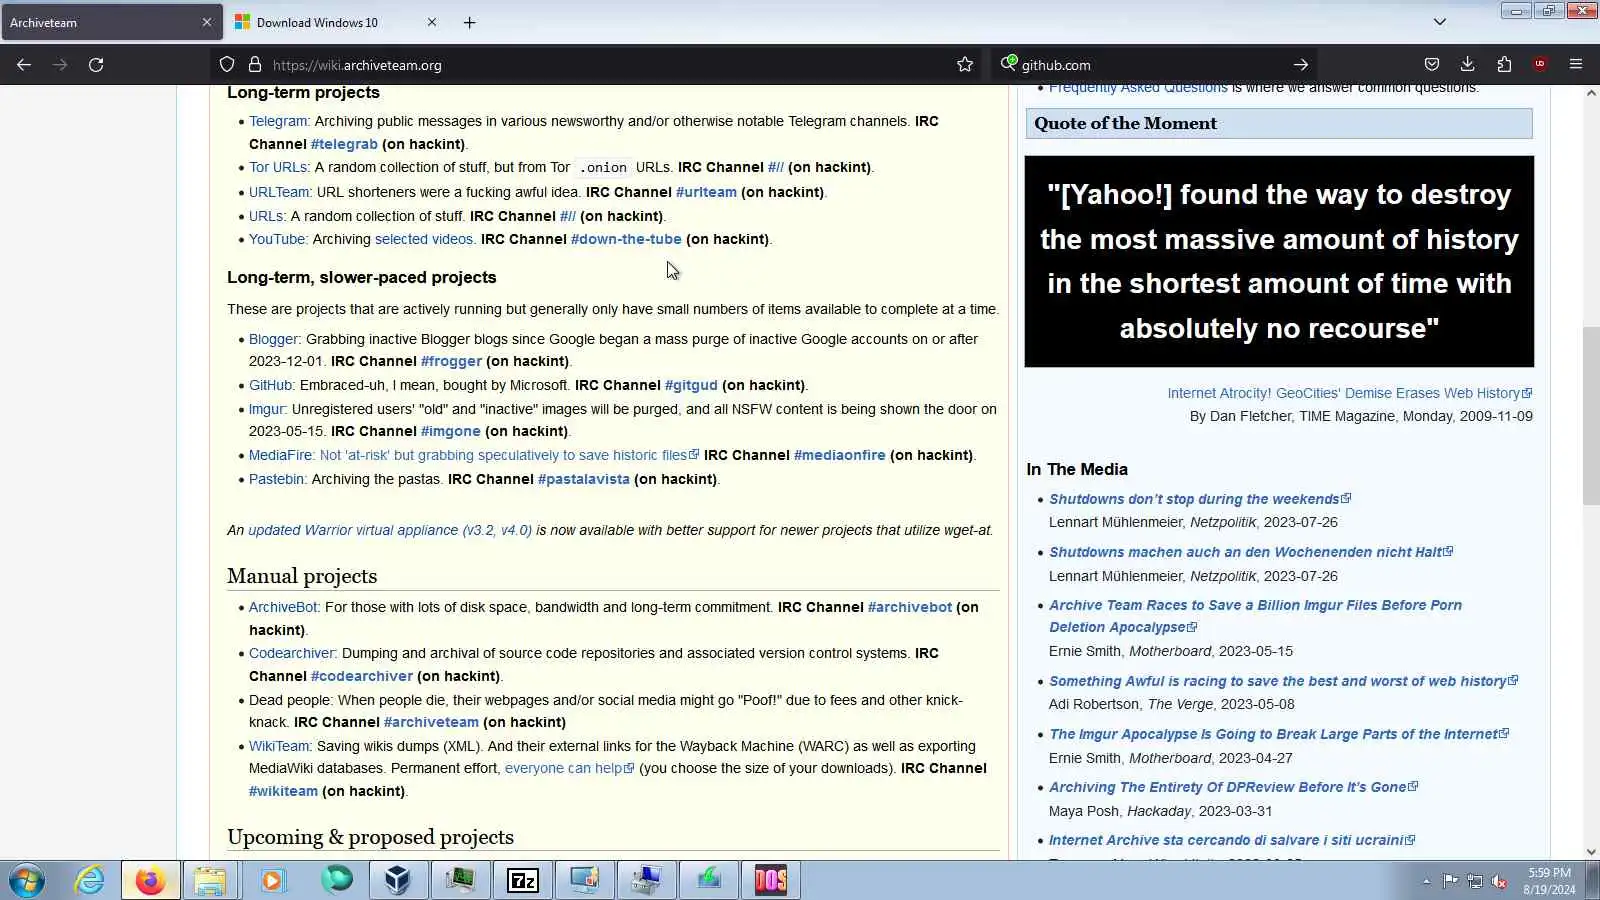Reload the current page
Image resolution: width=1600 pixels, height=900 pixels.
[x=96, y=65]
